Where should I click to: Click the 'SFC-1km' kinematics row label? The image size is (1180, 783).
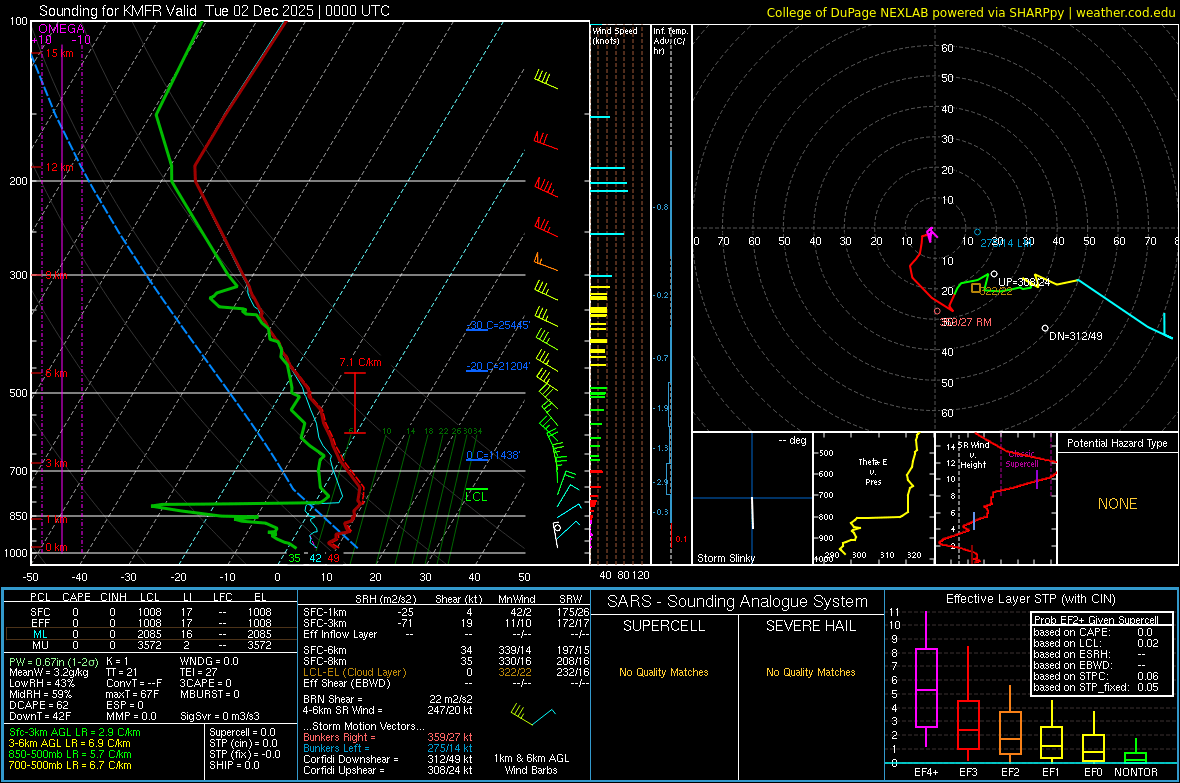coord(325,613)
